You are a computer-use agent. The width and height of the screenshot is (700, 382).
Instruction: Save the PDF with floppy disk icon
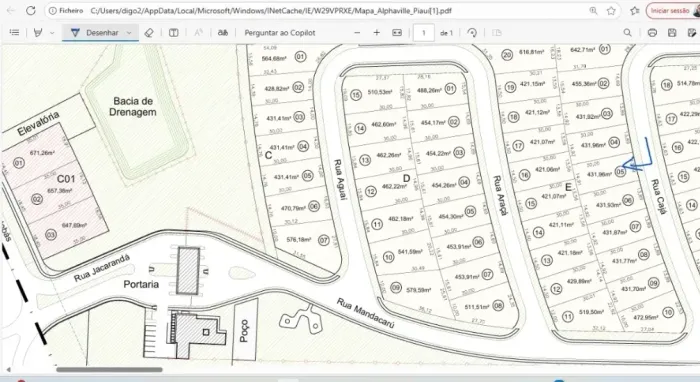click(x=672, y=33)
